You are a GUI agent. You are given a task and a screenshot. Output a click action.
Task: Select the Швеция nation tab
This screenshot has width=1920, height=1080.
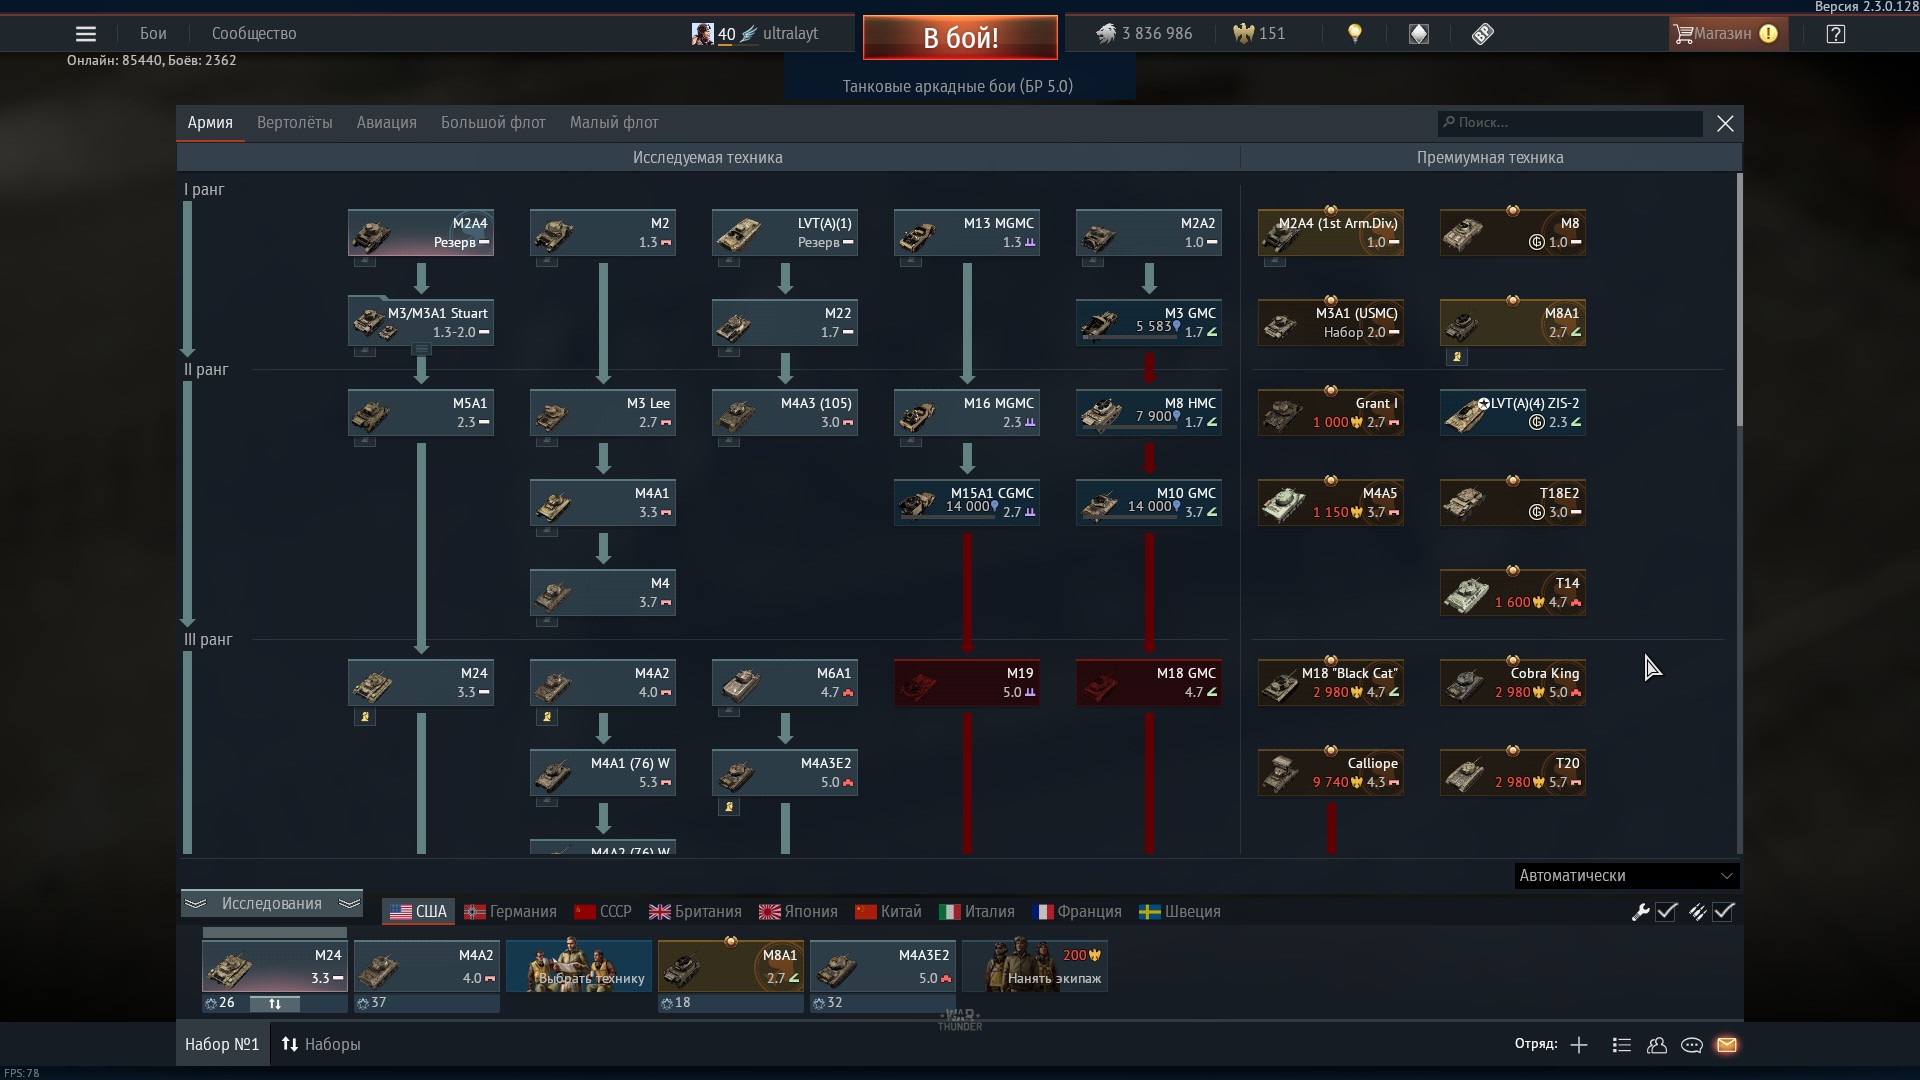(1180, 912)
